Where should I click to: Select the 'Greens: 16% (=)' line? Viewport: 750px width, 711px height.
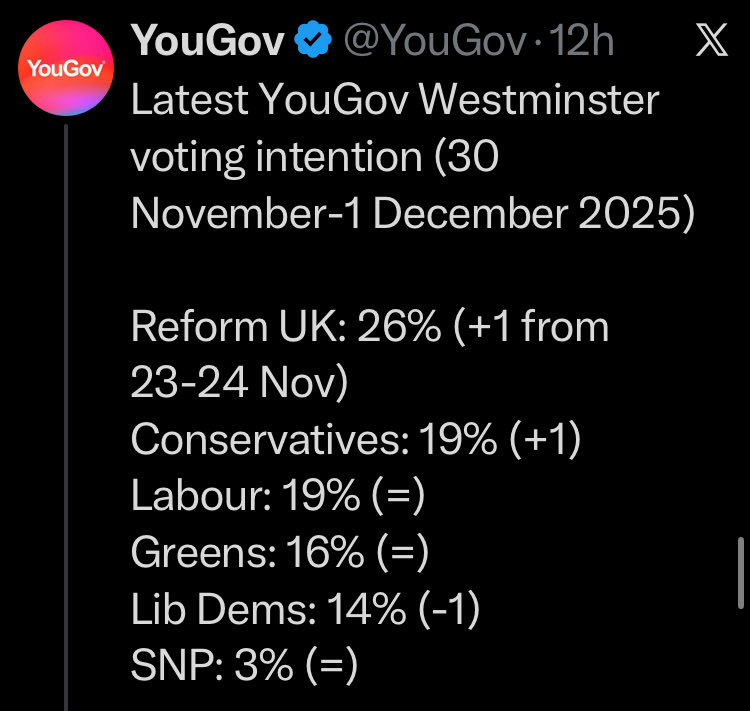tap(280, 552)
